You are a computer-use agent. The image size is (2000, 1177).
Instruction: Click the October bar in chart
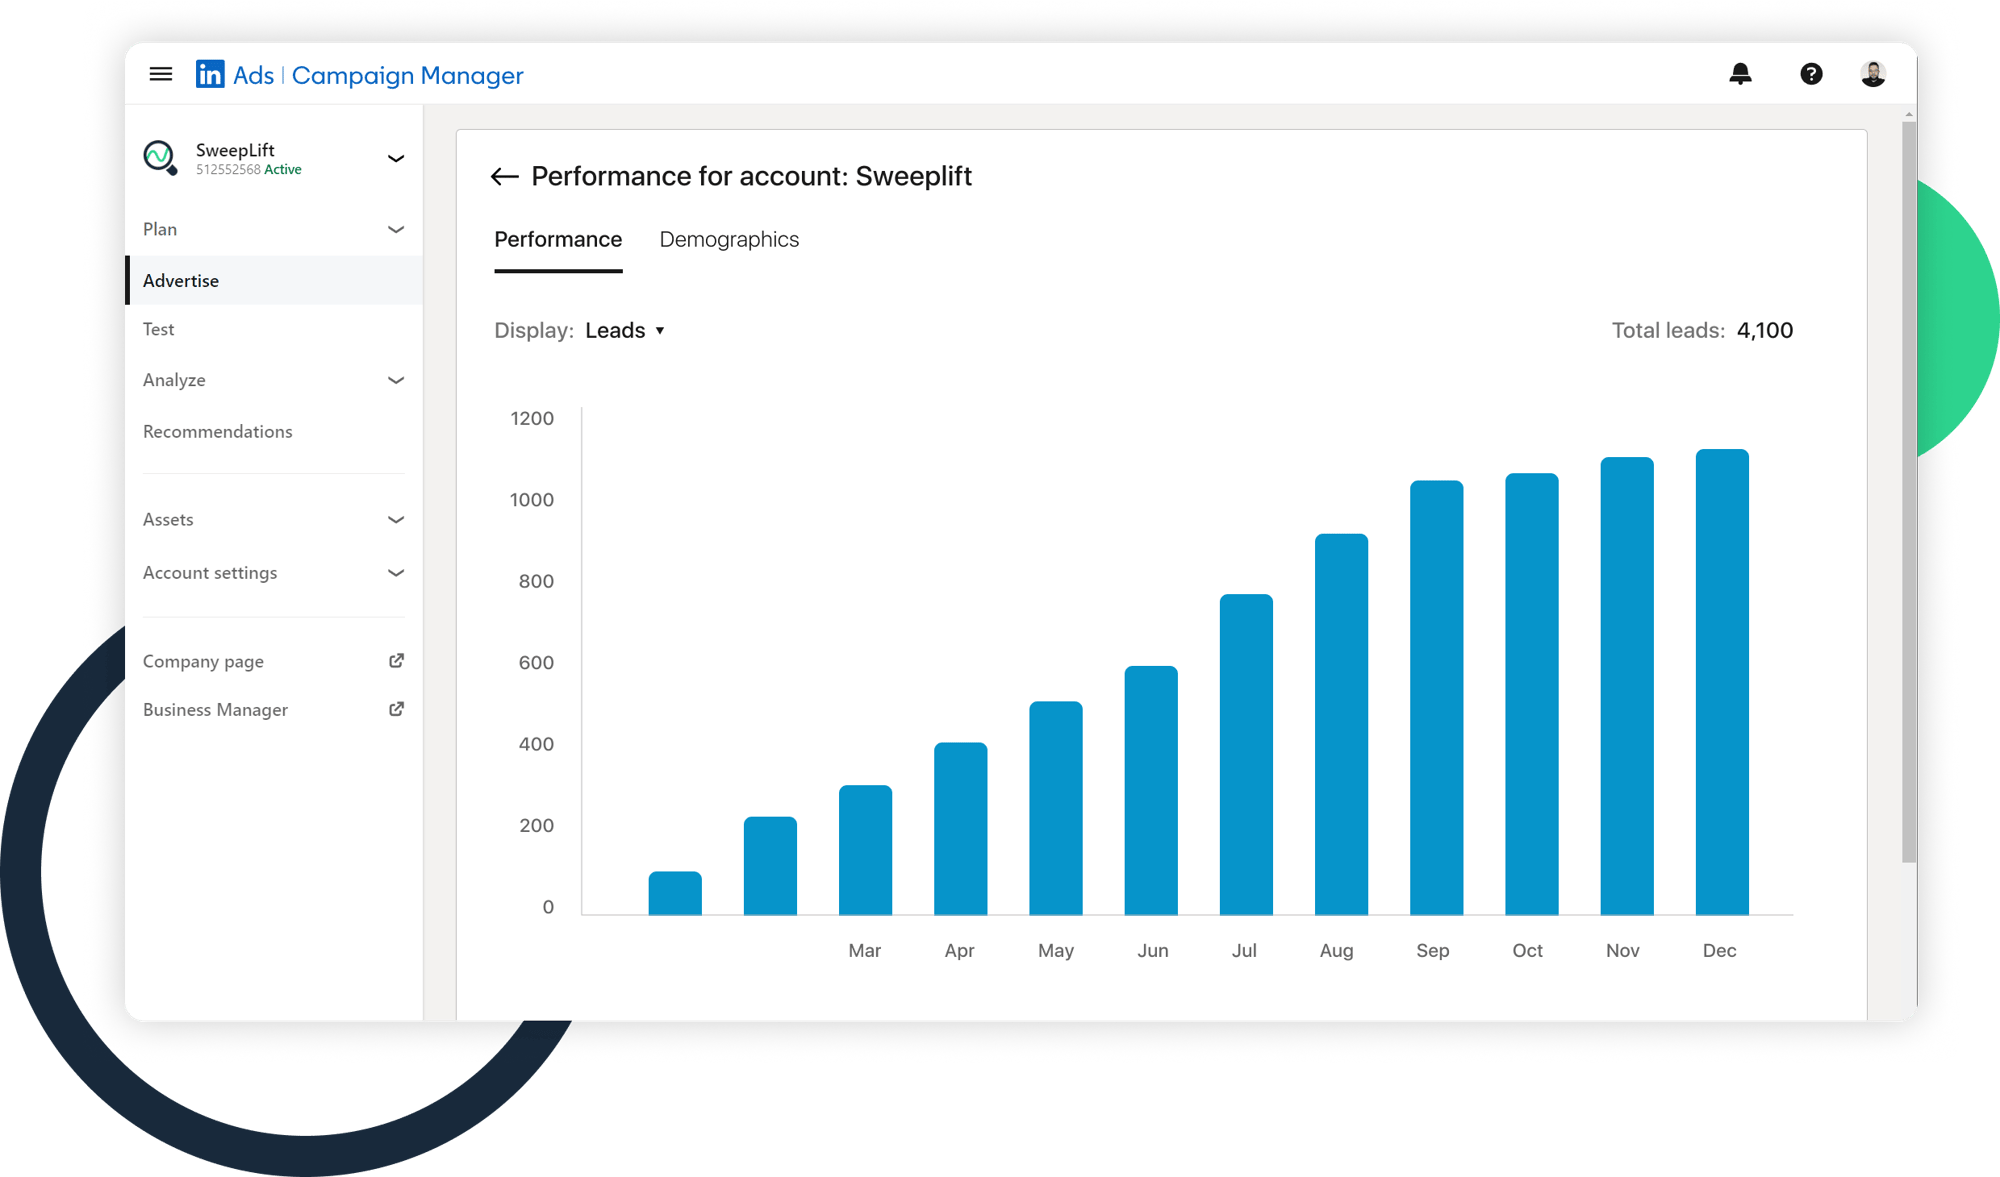coord(1532,694)
